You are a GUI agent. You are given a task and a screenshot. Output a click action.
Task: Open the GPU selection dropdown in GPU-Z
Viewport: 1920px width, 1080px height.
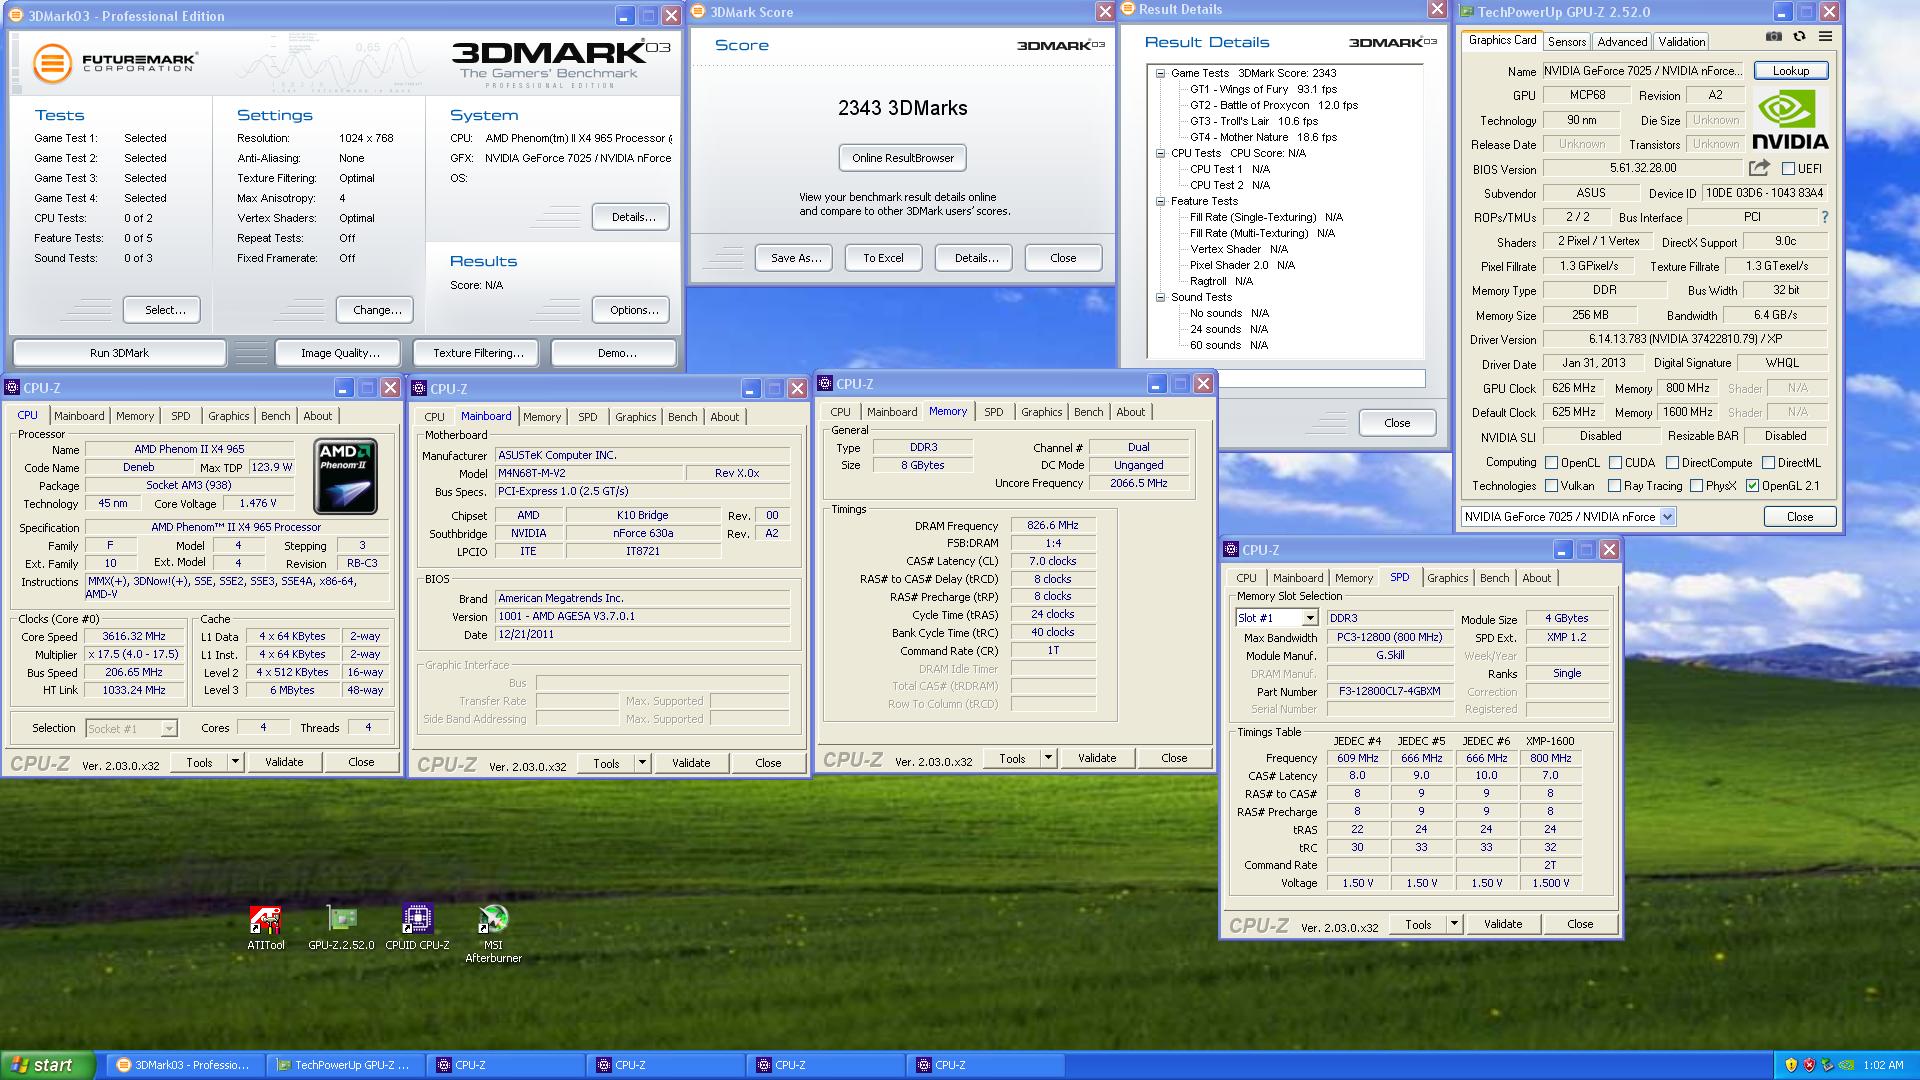[x=1667, y=517]
